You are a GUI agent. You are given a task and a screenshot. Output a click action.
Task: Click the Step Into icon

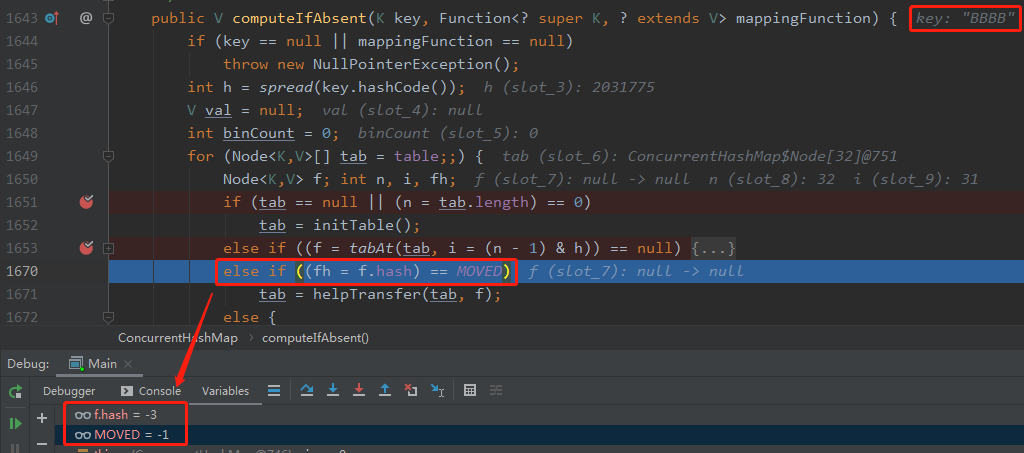333,390
